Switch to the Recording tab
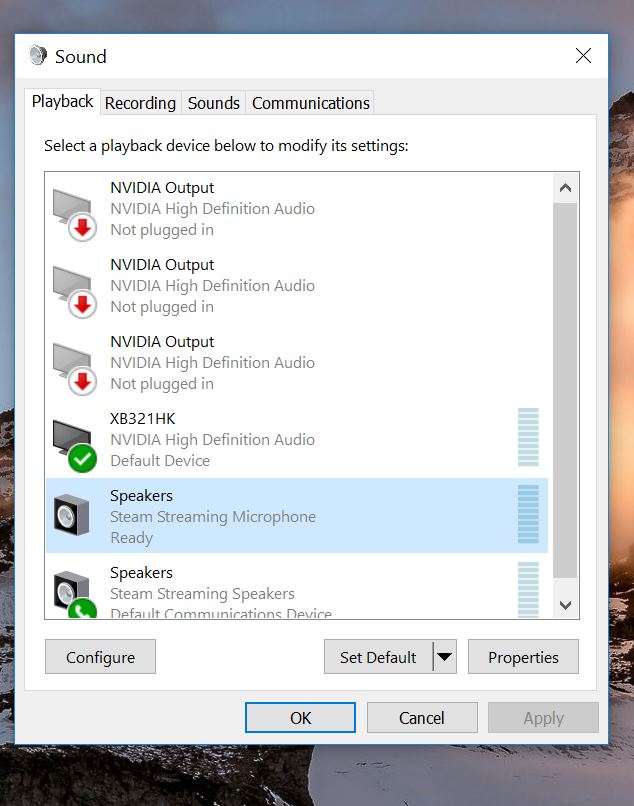This screenshot has width=634, height=806. tap(140, 103)
